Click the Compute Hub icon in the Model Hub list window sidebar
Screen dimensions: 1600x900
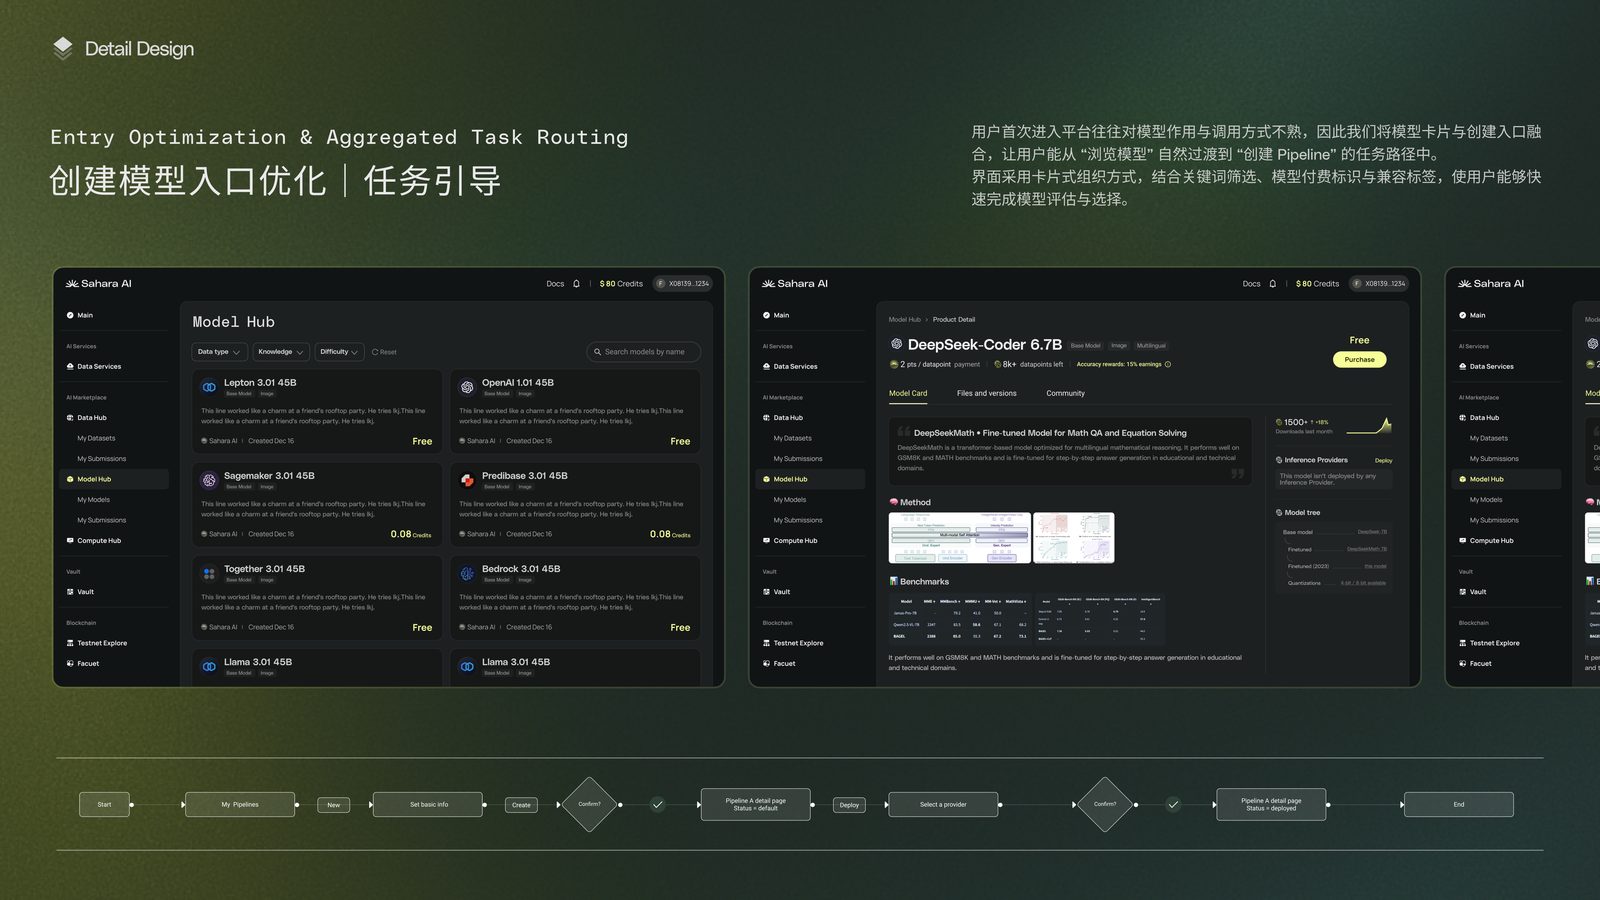pos(70,541)
